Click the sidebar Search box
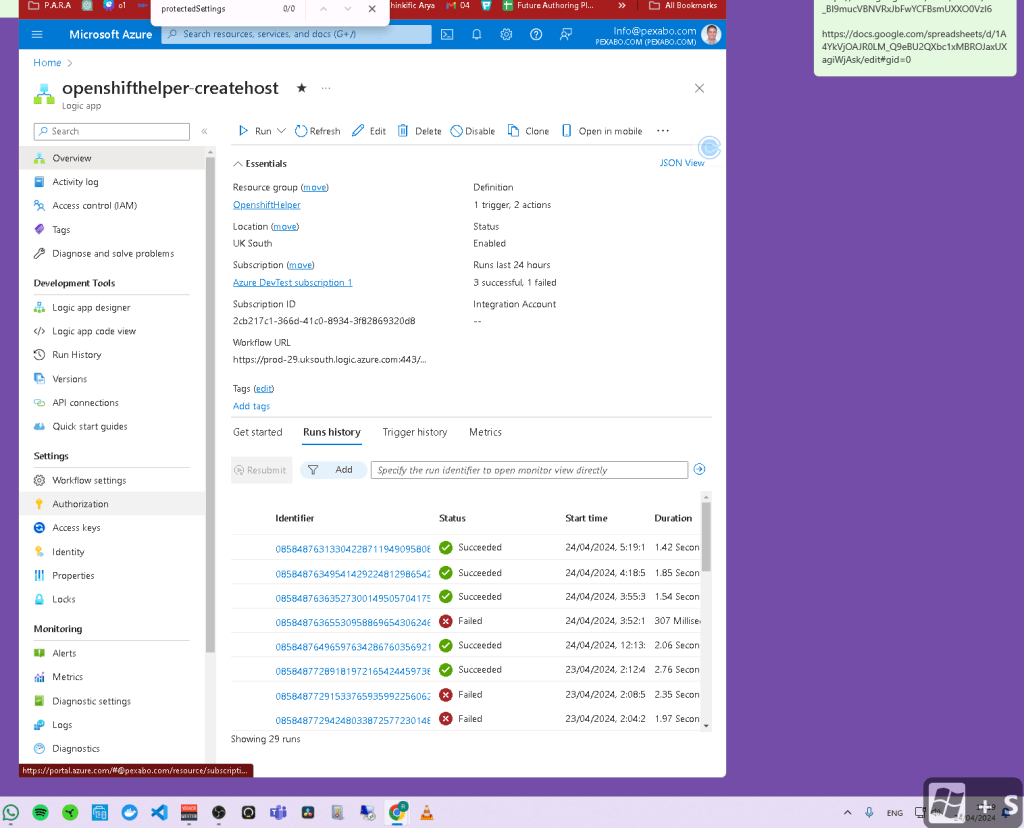 click(x=112, y=131)
